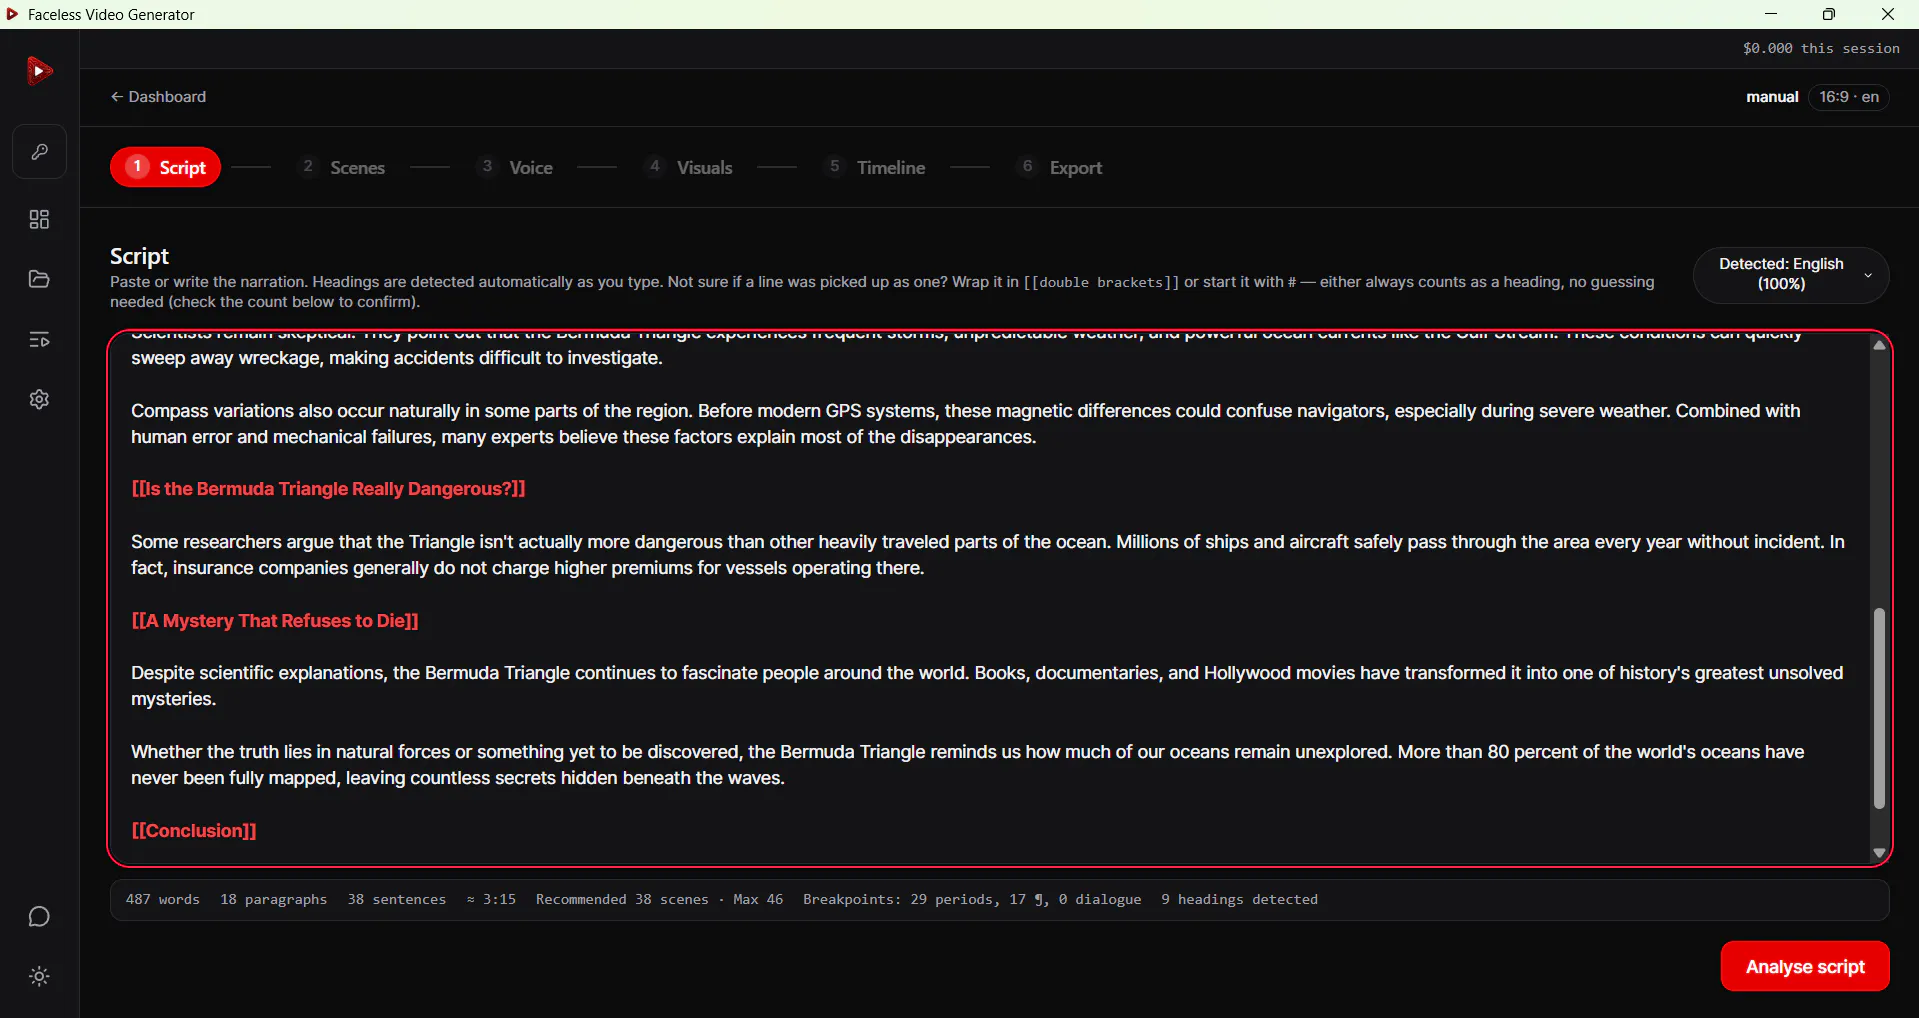Click scroll down arrow of script editor
The width and height of the screenshot is (1919, 1018).
pos(1879,853)
